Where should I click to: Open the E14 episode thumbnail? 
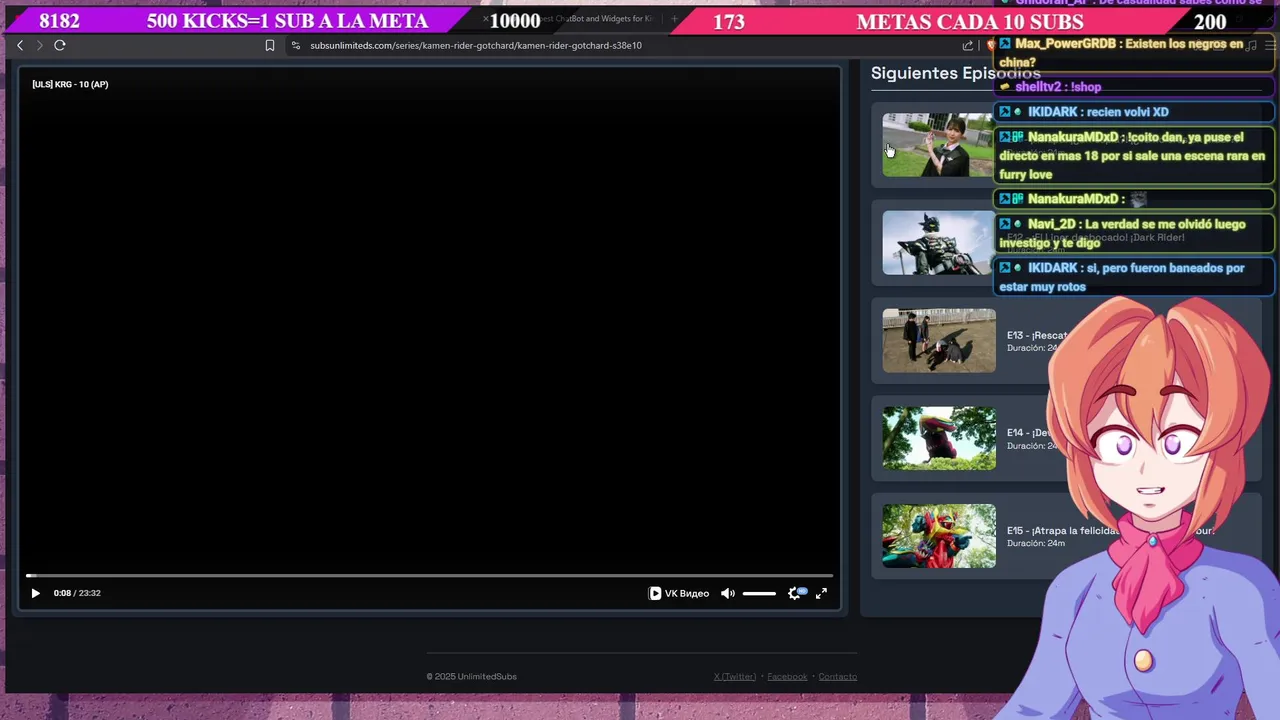[x=939, y=438]
